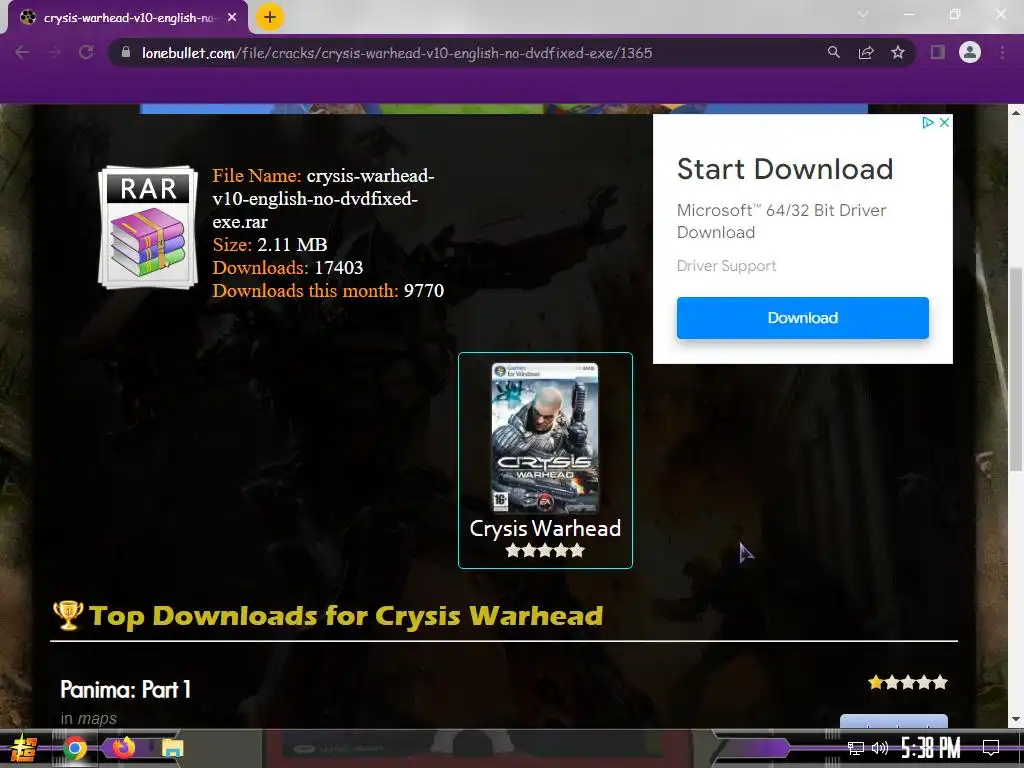Close the crysis-warhead browser tab
Image resolution: width=1024 pixels, height=768 pixels.
(232, 18)
